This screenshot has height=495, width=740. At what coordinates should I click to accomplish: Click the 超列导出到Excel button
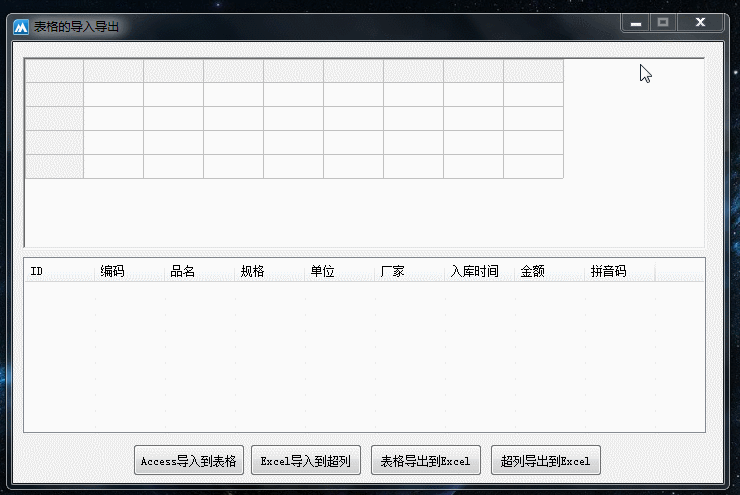(x=546, y=460)
